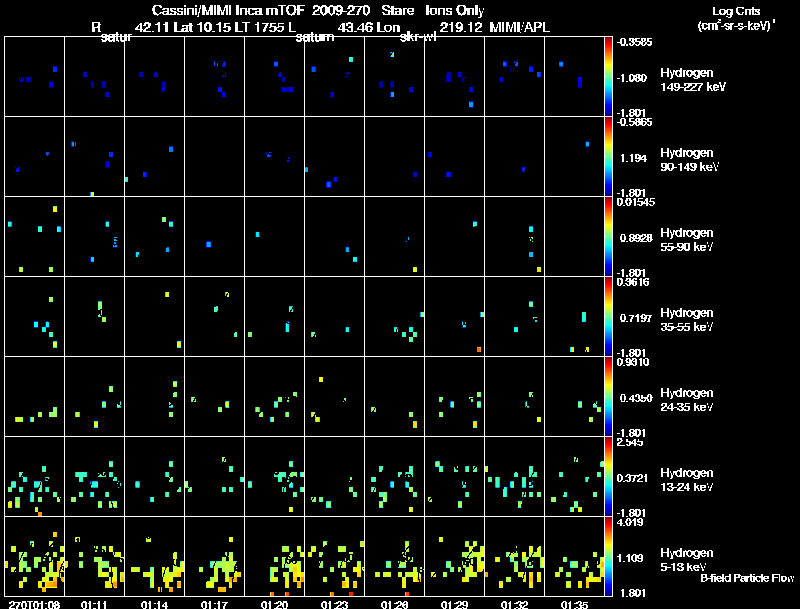Click the '270T01:08' time axis label

point(34,604)
